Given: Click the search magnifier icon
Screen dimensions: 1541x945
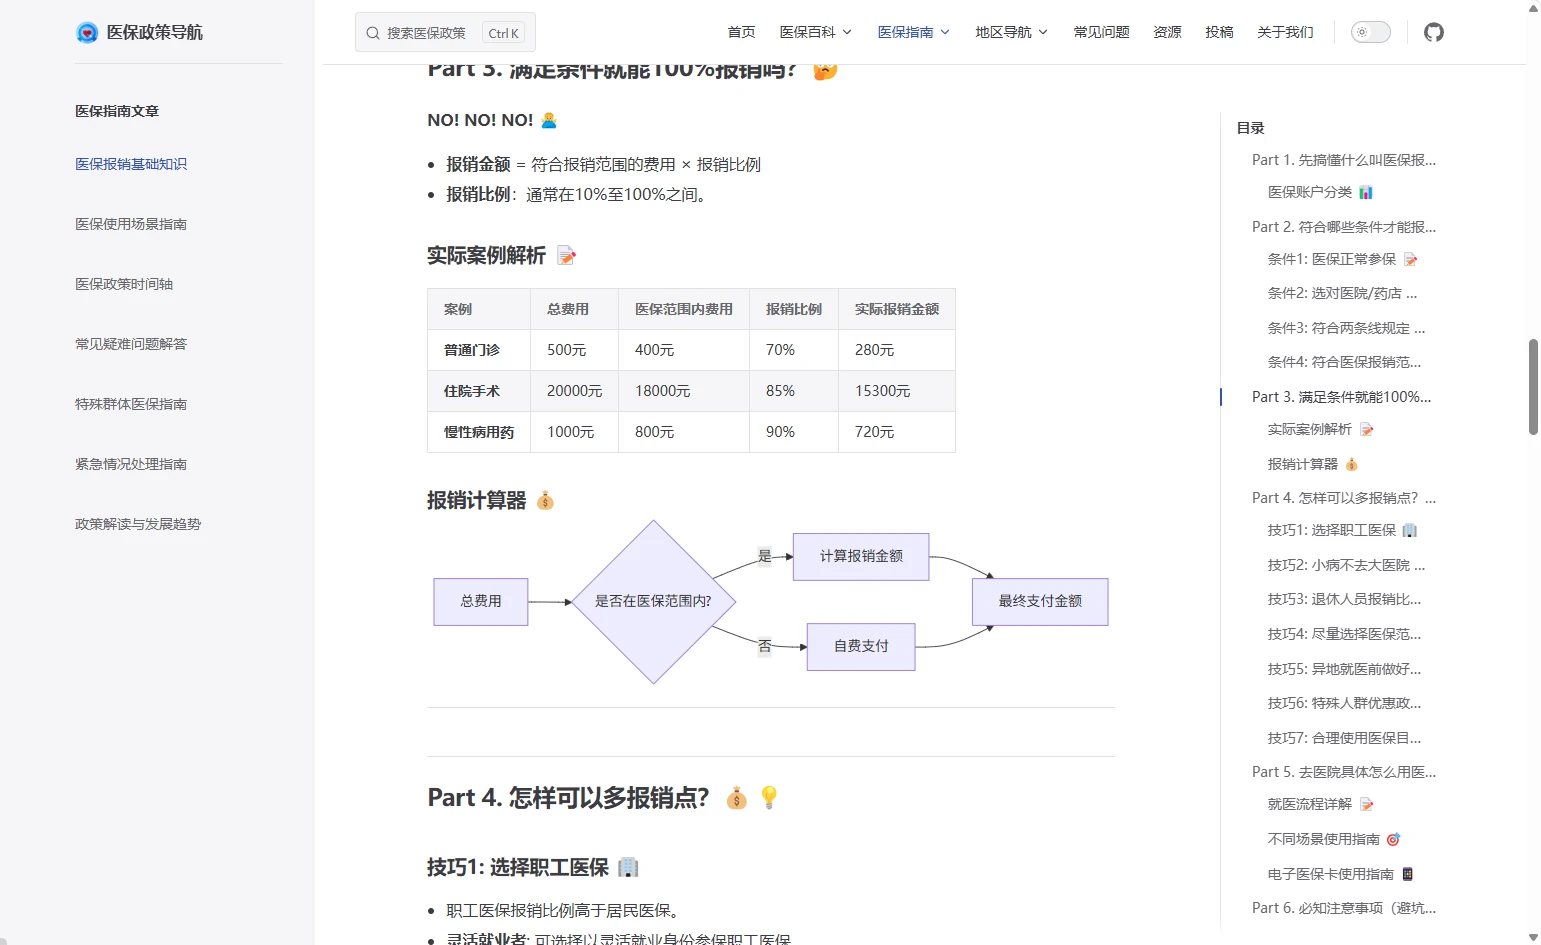Looking at the screenshot, I should [x=373, y=33].
